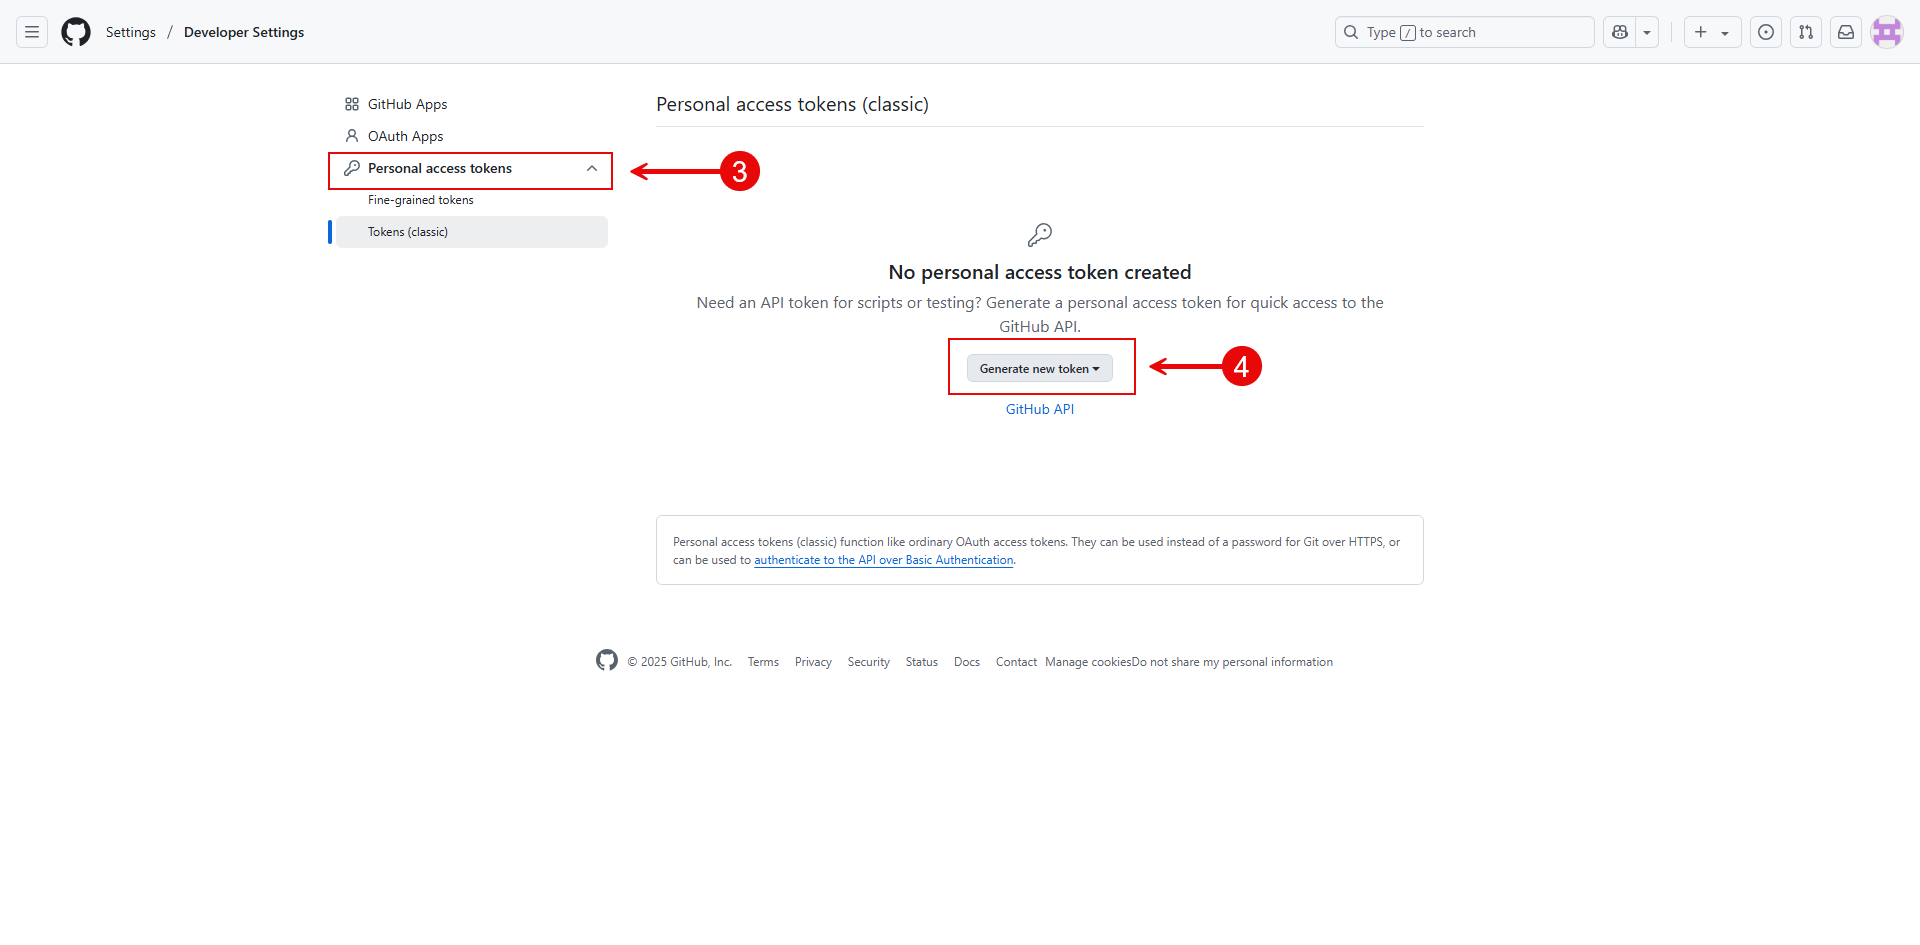Select Tokens (classic) sub-item
Viewport: 1920px width, 945px height.
tap(472, 232)
